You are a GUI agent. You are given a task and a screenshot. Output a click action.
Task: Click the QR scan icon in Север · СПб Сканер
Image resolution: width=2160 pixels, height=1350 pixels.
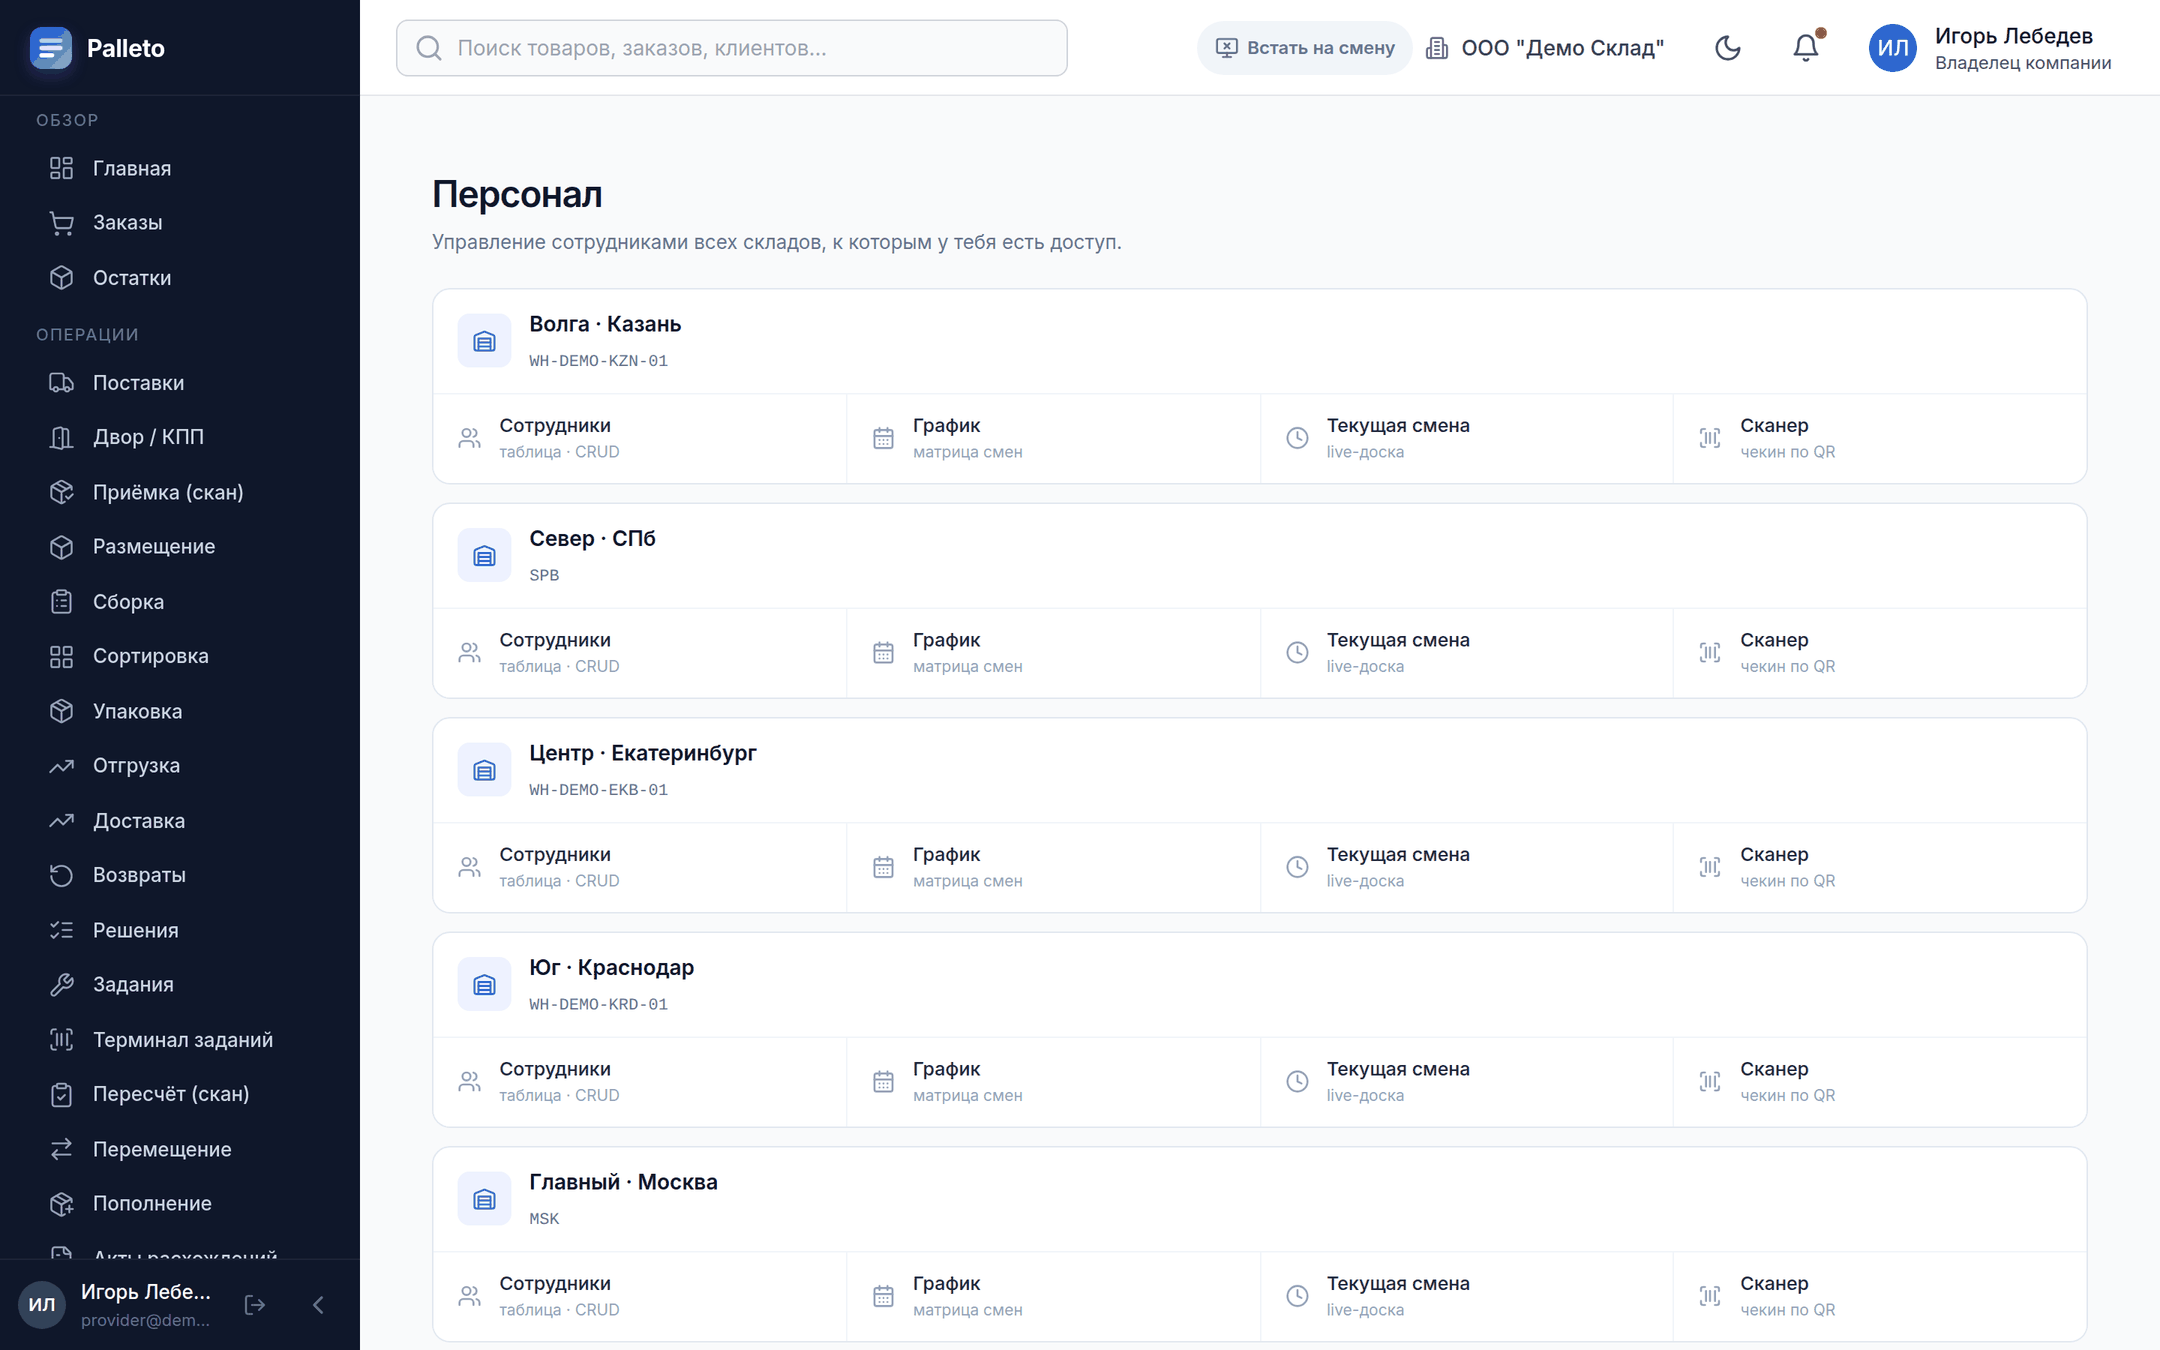tap(1710, 652)
